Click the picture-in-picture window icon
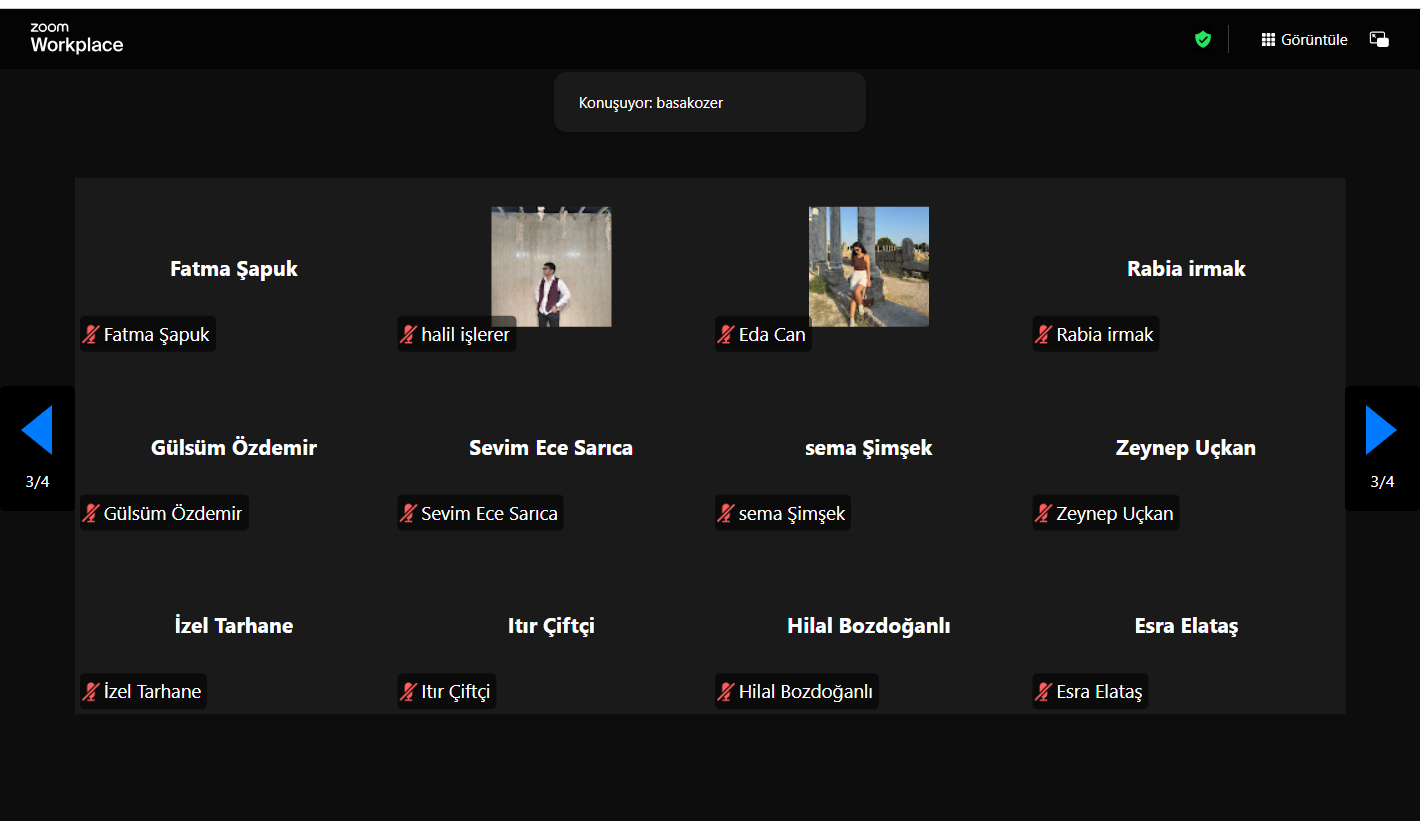1421x821 pixels. click(x=1379, y=40)
